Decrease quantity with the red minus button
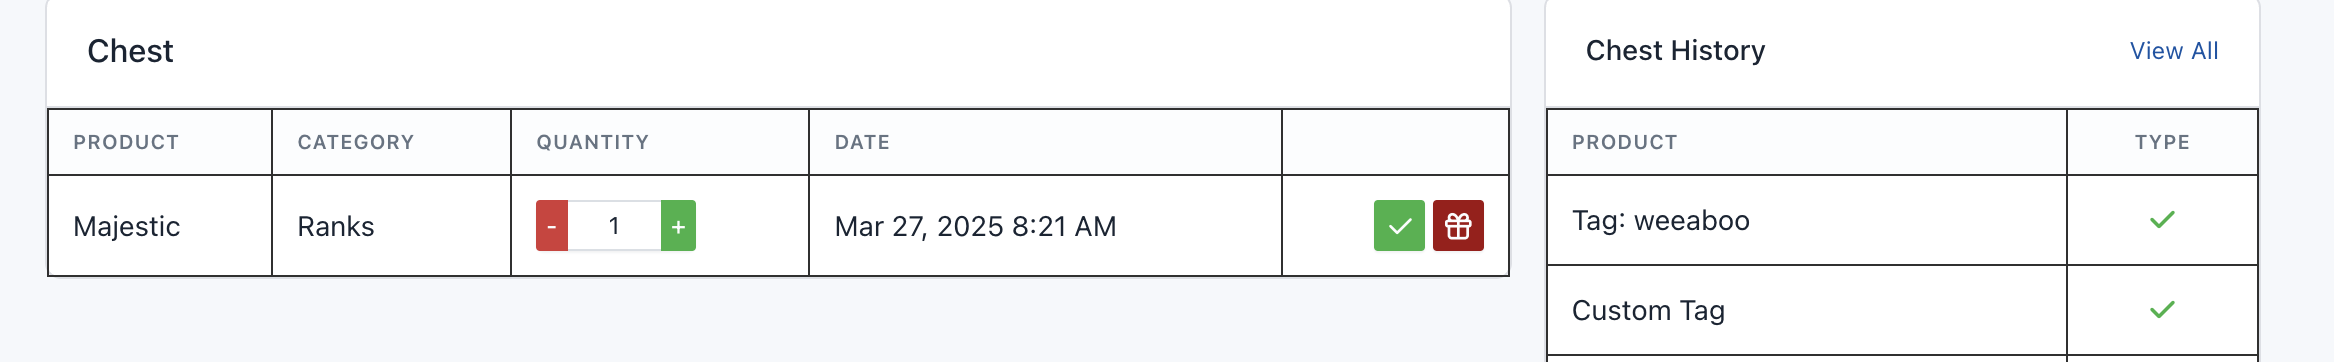 point(552,226)
